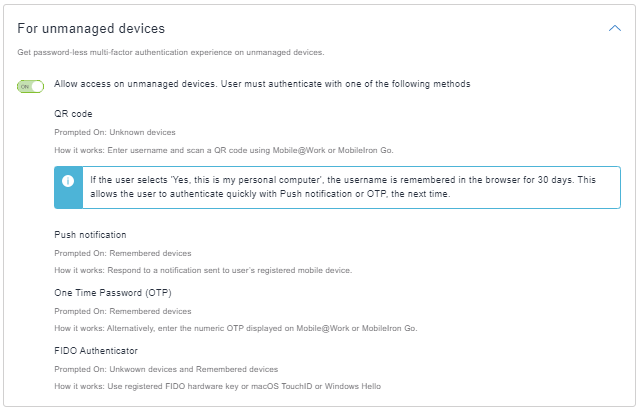This screenshot has width=640, height=411.
Task: Click the blue info icon in the banner
Action: click(68, 181)
